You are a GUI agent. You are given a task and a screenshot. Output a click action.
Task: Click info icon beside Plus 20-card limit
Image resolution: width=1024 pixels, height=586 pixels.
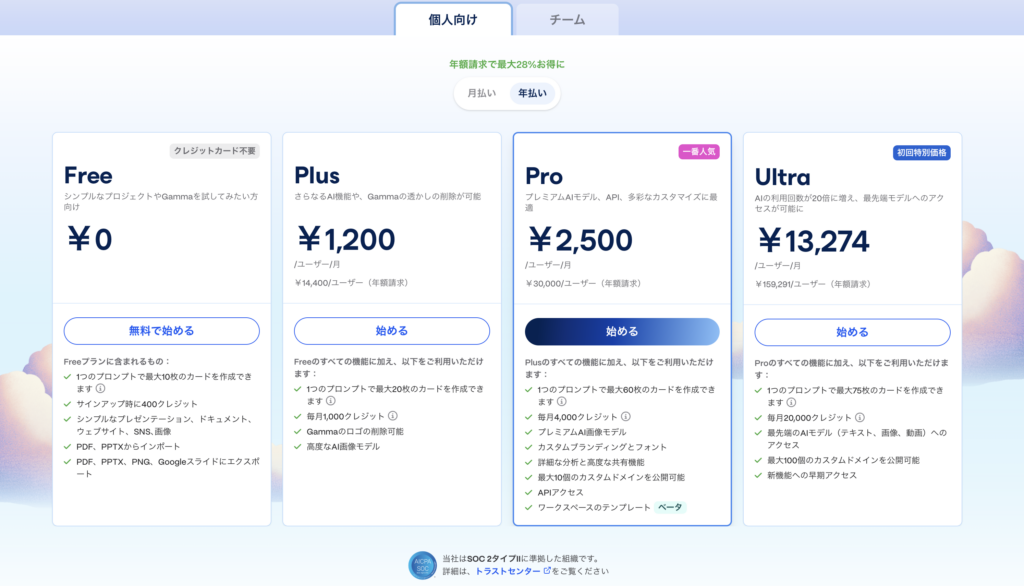pyautogui.click(x=330, y=401)
